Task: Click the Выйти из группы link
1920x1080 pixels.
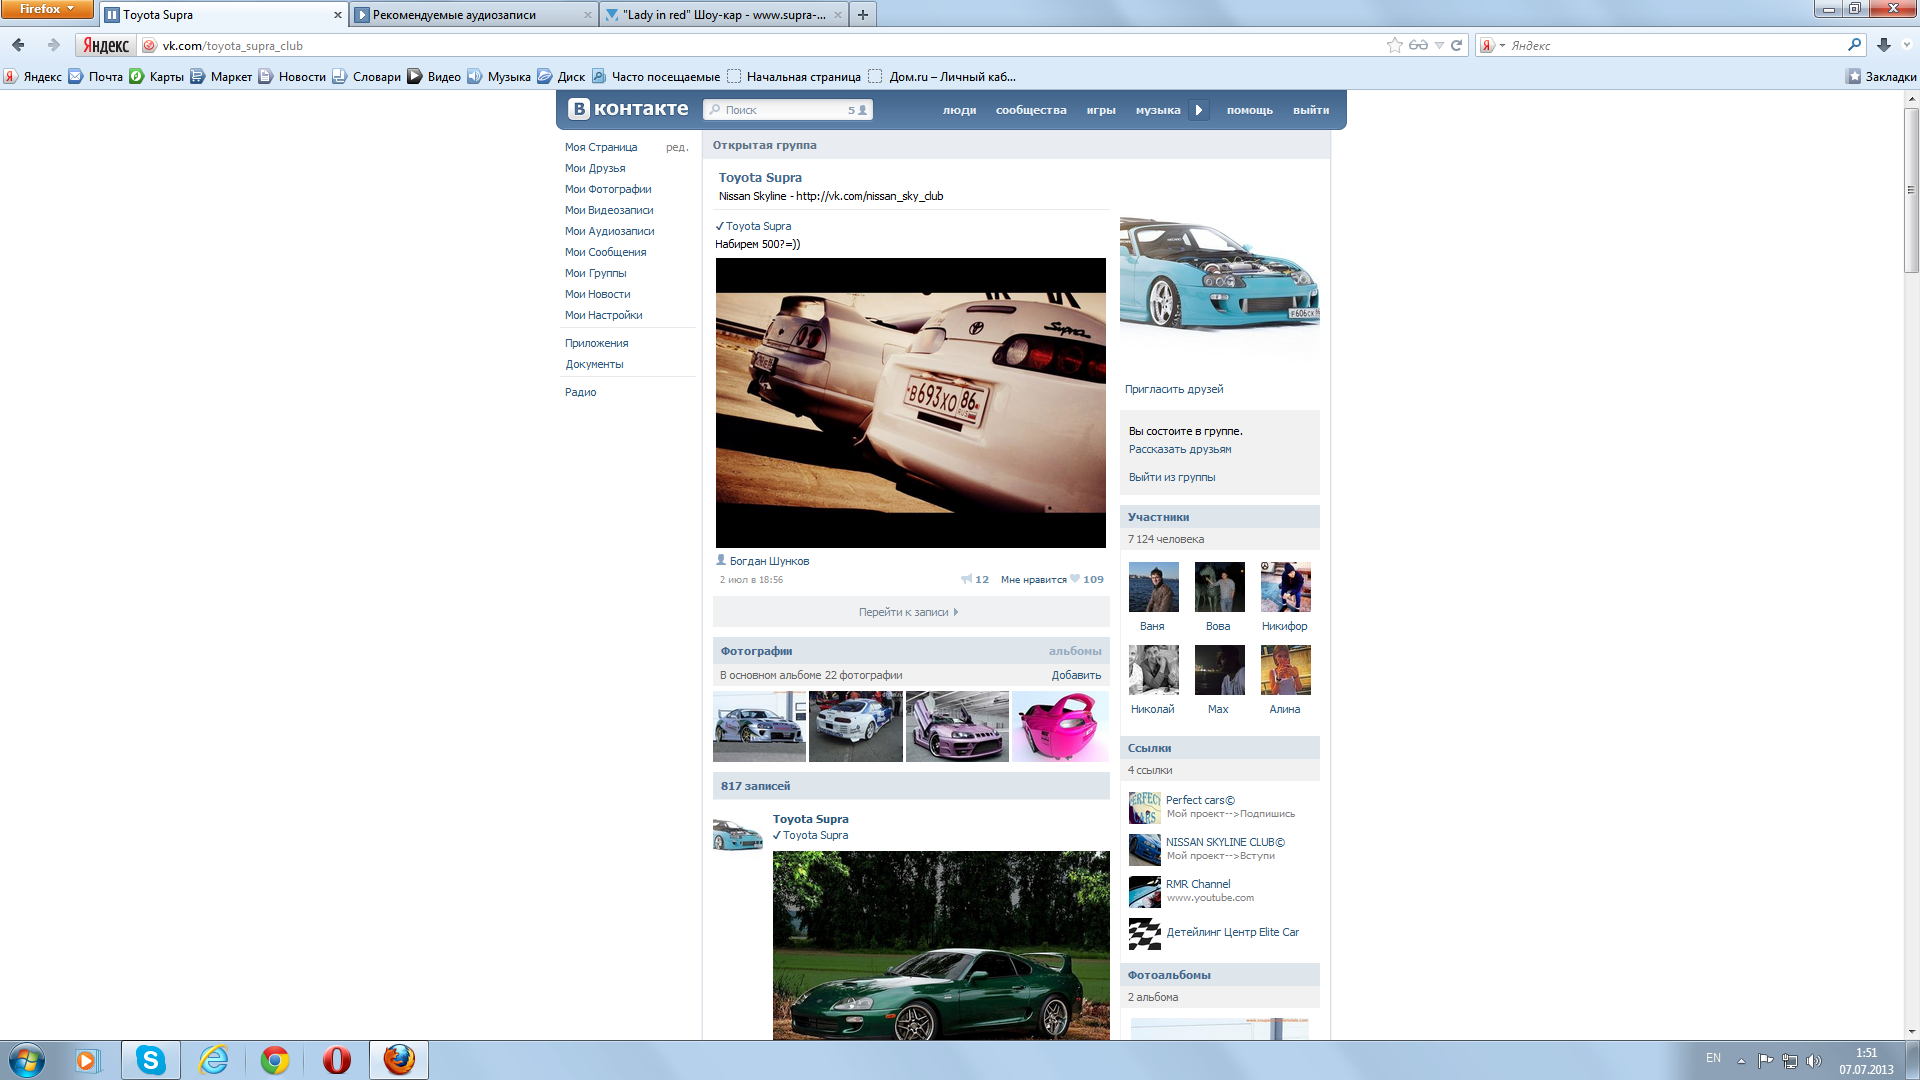Action: [x=1172, y=477]
